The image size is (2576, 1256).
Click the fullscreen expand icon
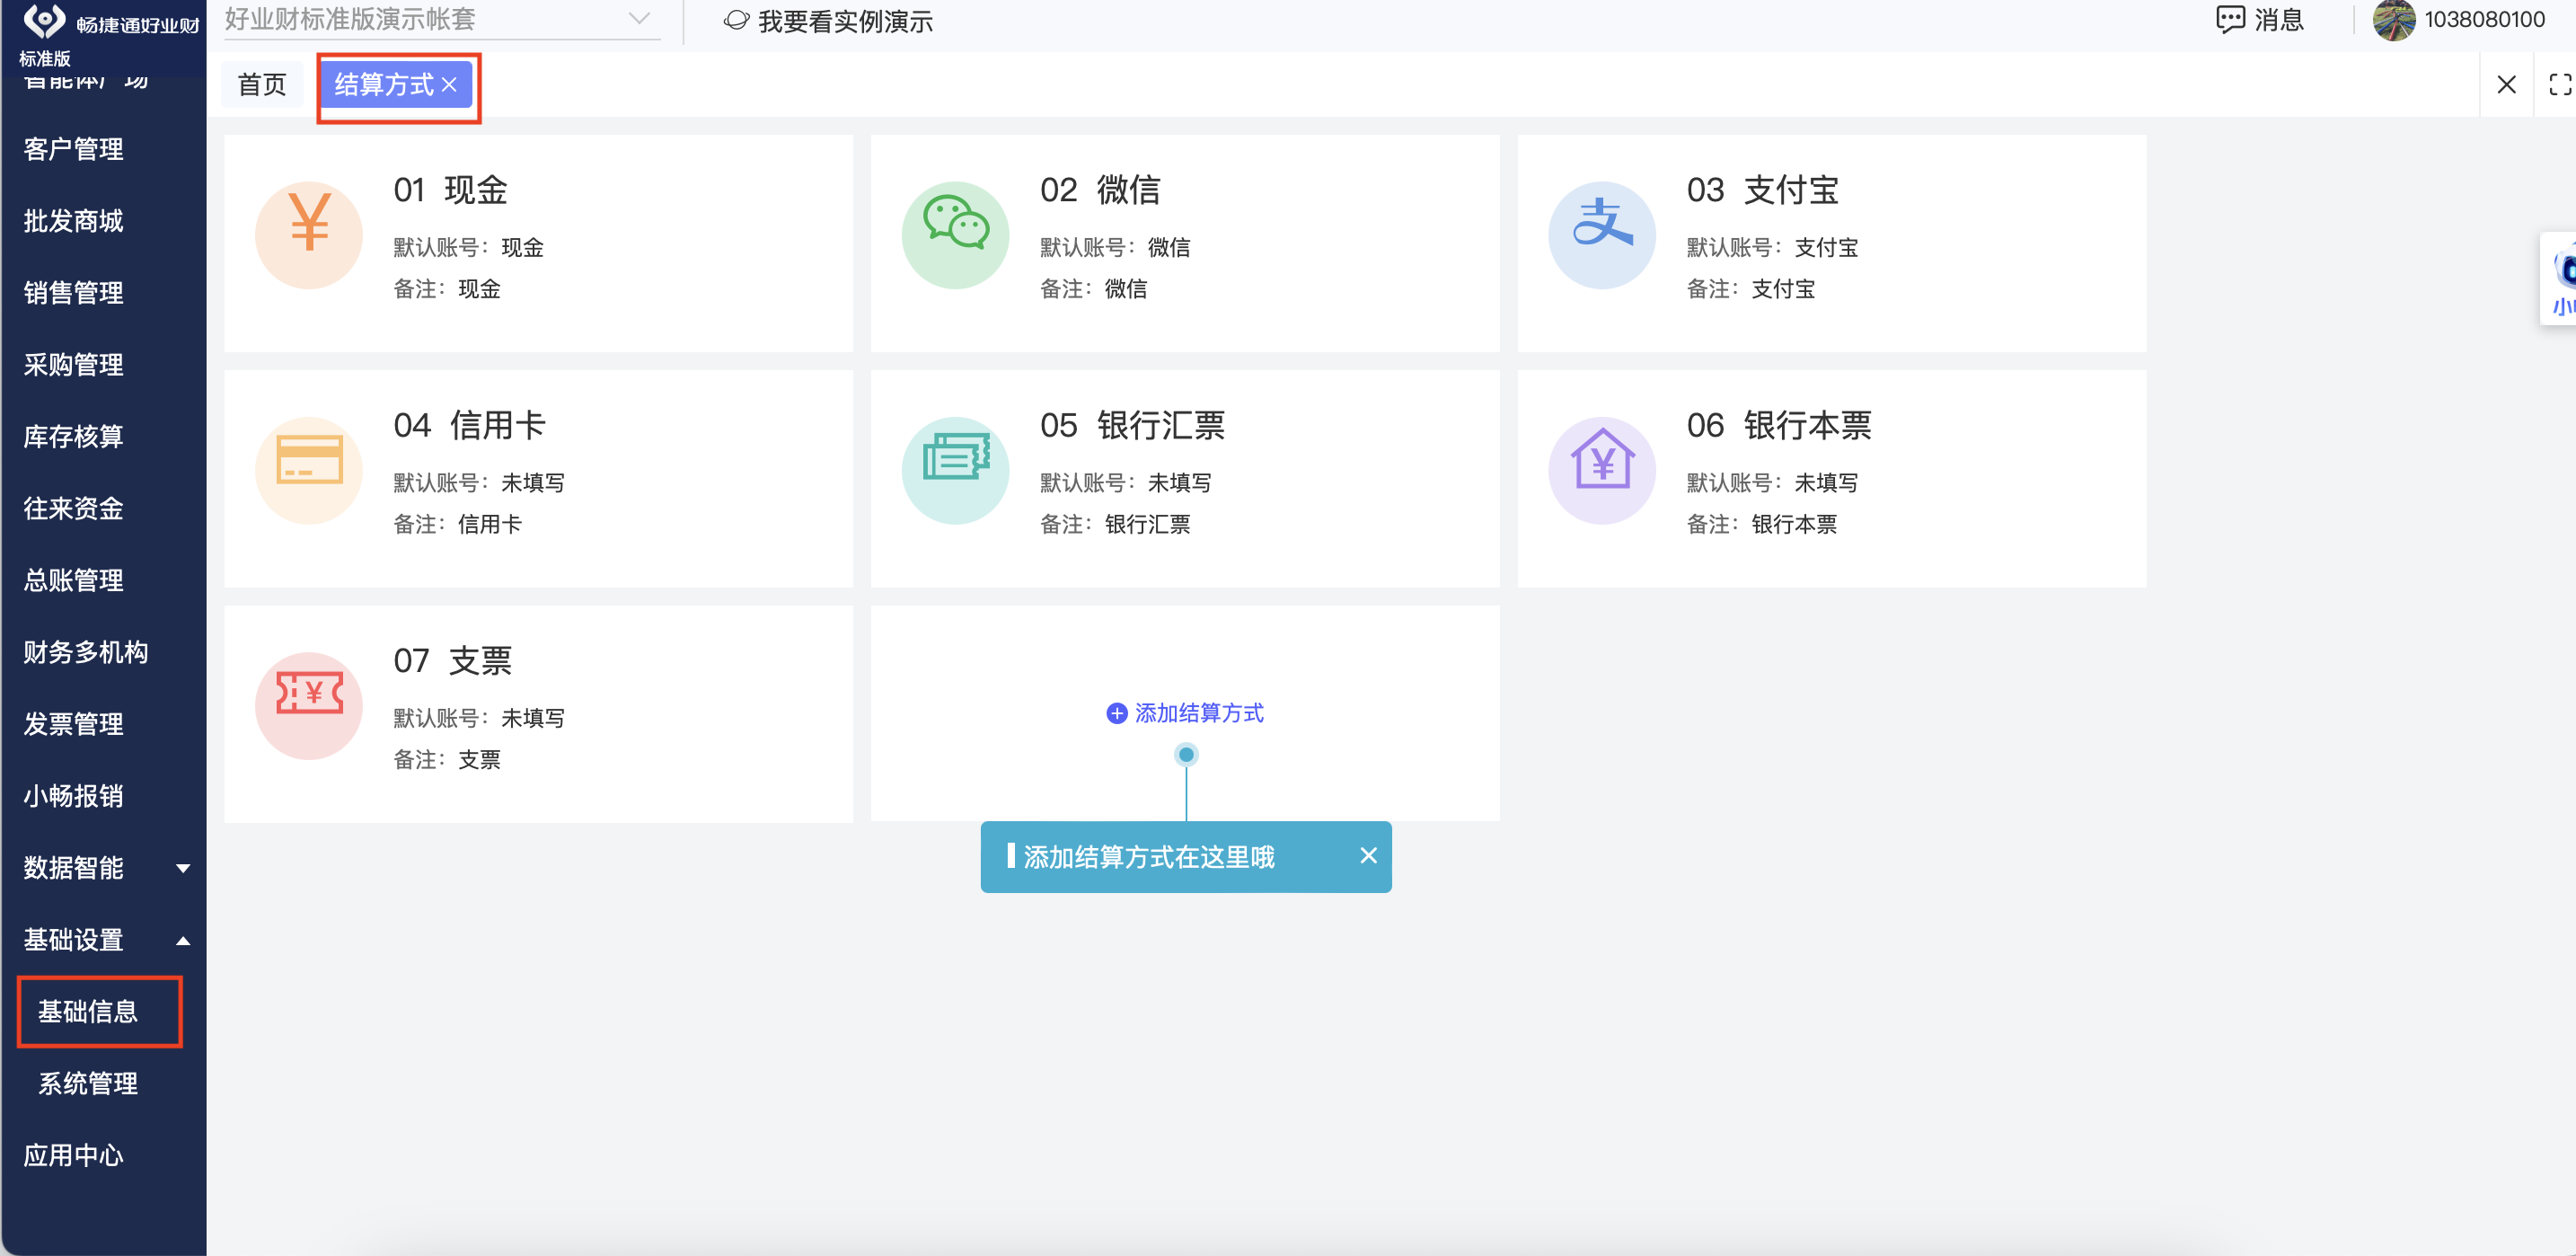click(2559, 85)
